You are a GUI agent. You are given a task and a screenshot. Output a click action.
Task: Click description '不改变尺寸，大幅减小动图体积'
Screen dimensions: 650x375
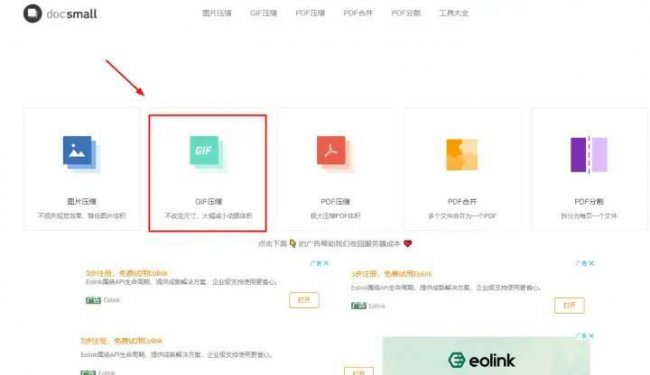click(209, 215)
